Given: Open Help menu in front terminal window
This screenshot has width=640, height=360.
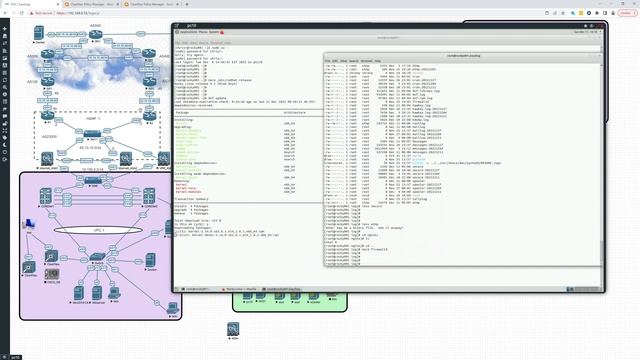Looking at the screenshot, I should (378, 61).
